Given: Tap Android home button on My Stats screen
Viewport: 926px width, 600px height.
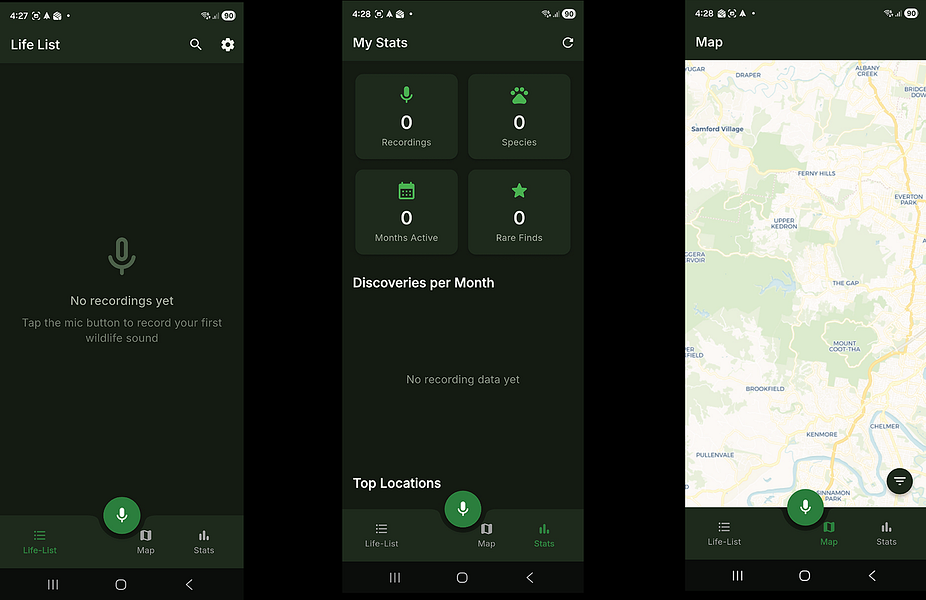Looking at the screenshot, I should coord(462,577).
